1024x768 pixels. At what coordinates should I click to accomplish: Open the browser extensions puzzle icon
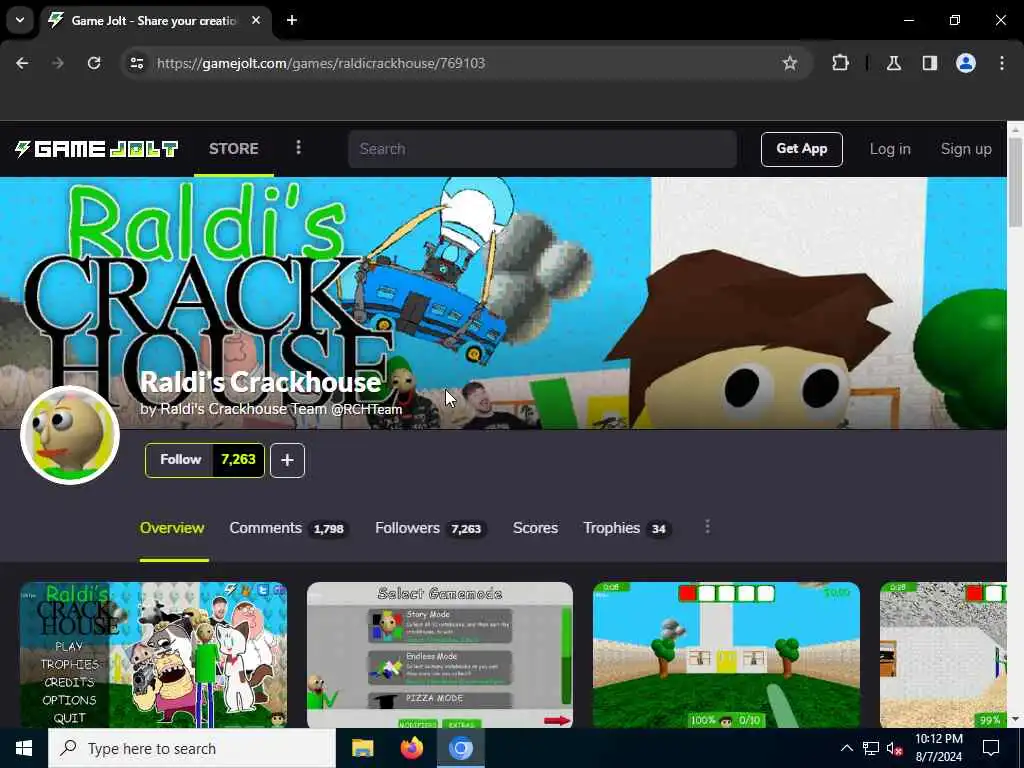click(x=840, y=63)
